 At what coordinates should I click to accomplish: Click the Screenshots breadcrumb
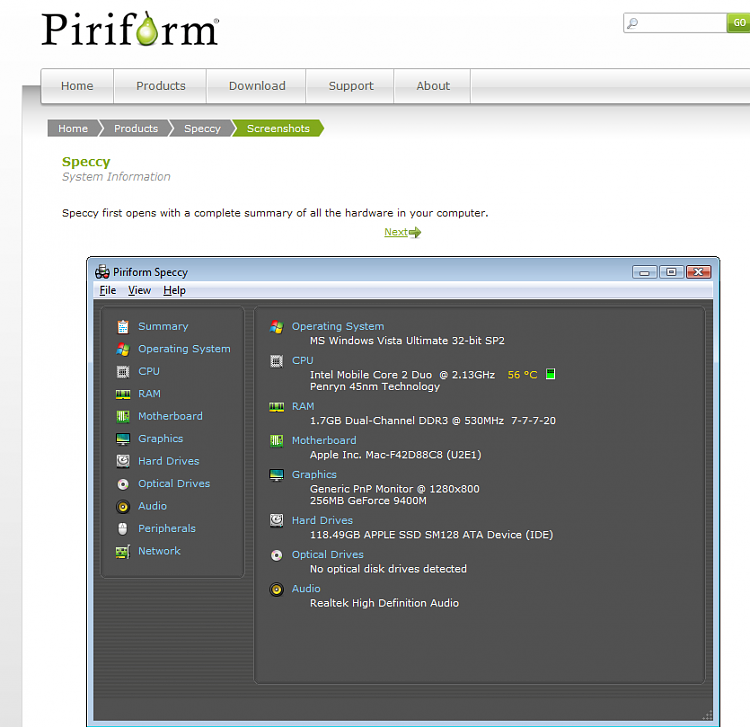point(278,128)
